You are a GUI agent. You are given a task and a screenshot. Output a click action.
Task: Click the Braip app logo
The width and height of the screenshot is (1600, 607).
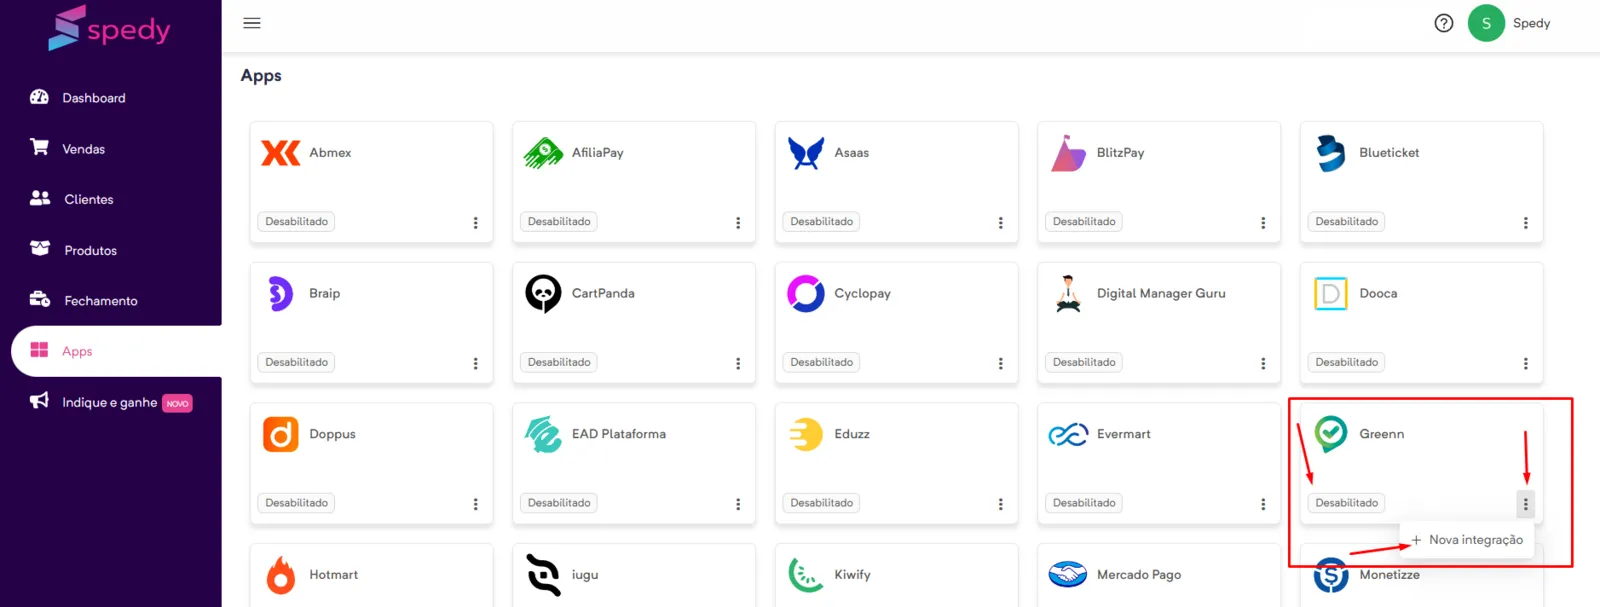pos(281,294)
